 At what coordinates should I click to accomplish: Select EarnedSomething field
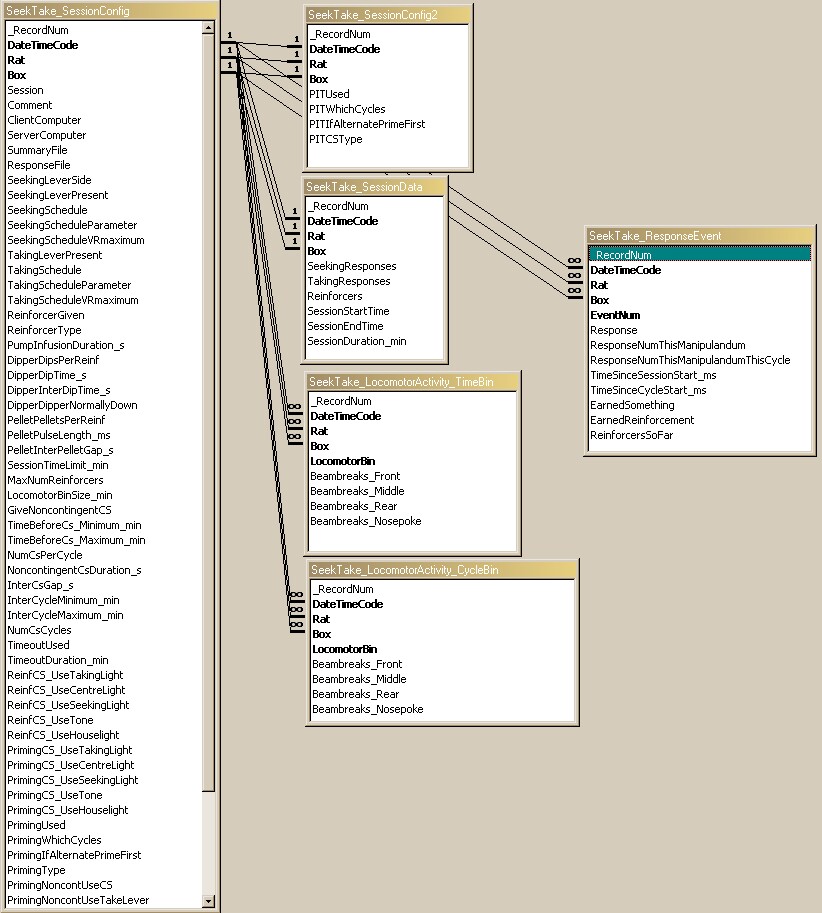(x=632, y=405)
